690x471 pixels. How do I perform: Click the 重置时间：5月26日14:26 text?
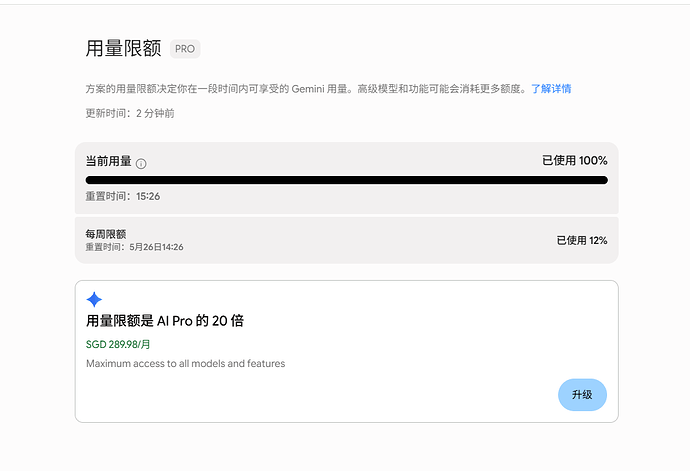pyautogui.click(x=134, y=247)
